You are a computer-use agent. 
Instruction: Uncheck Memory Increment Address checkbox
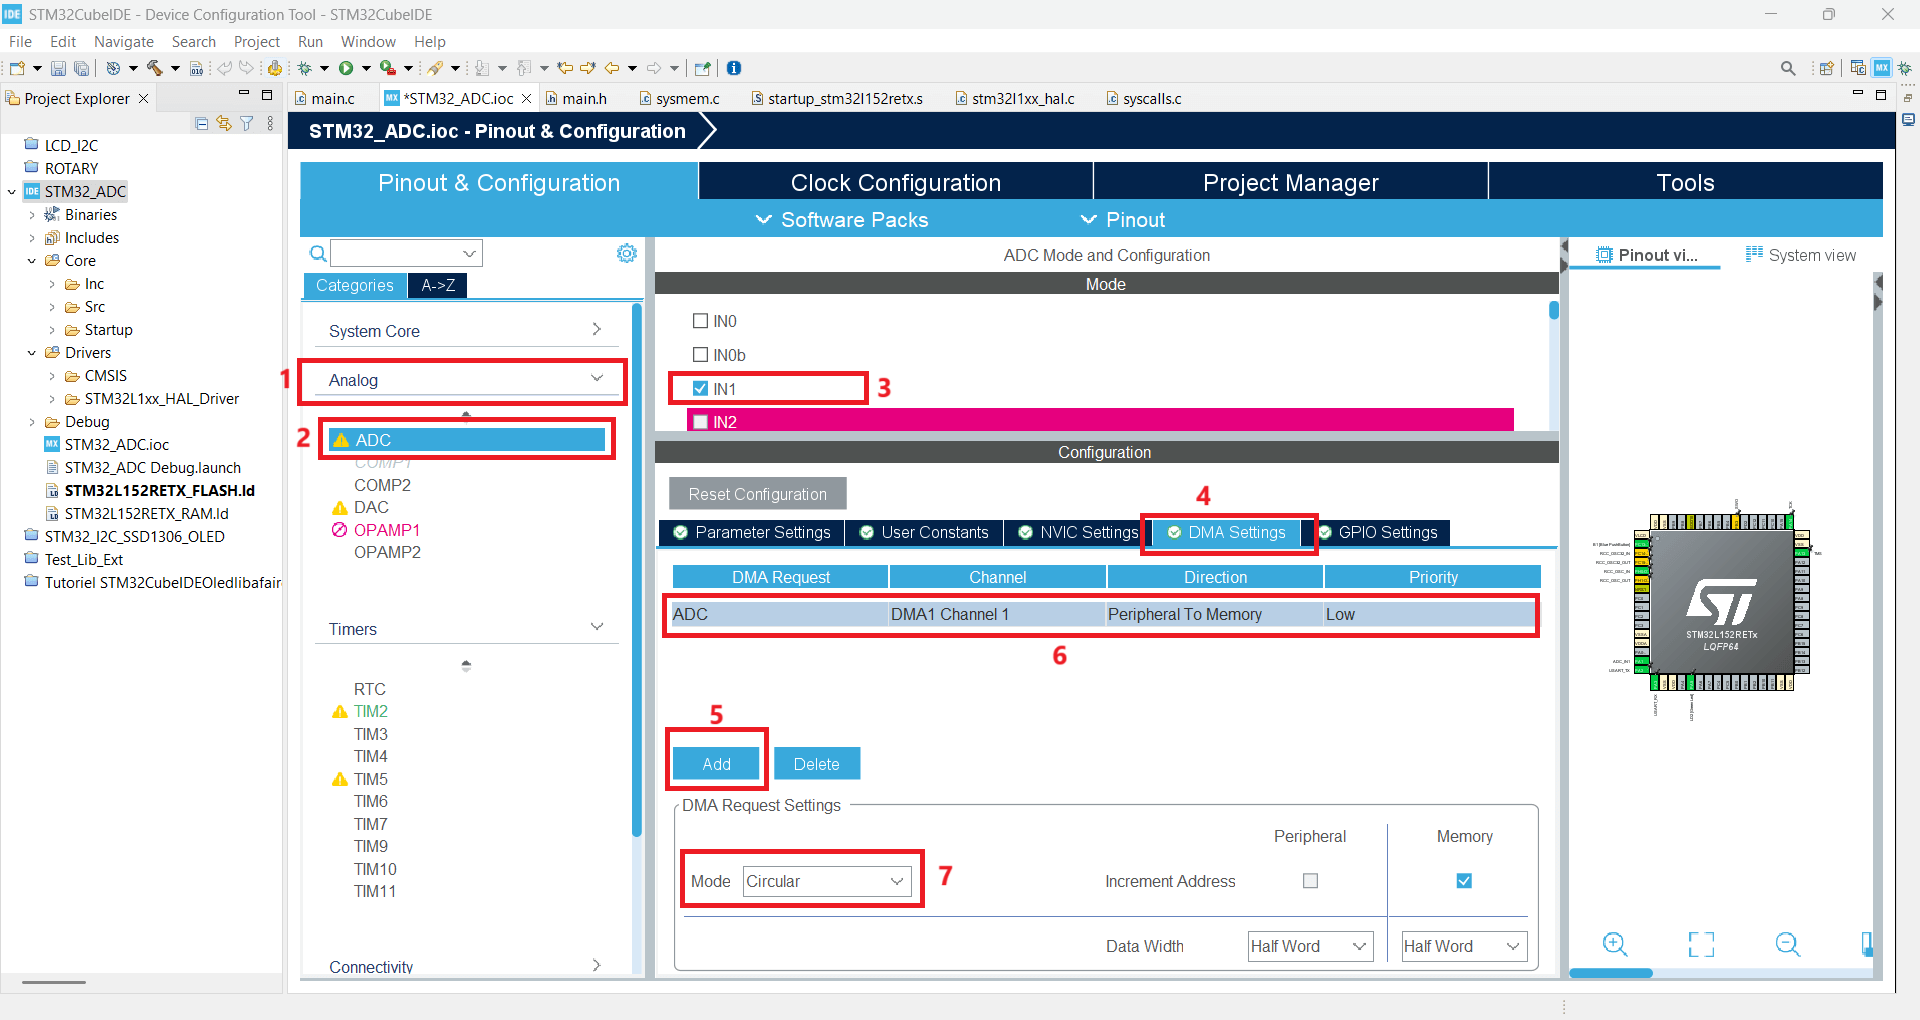tap(1464, 881)
